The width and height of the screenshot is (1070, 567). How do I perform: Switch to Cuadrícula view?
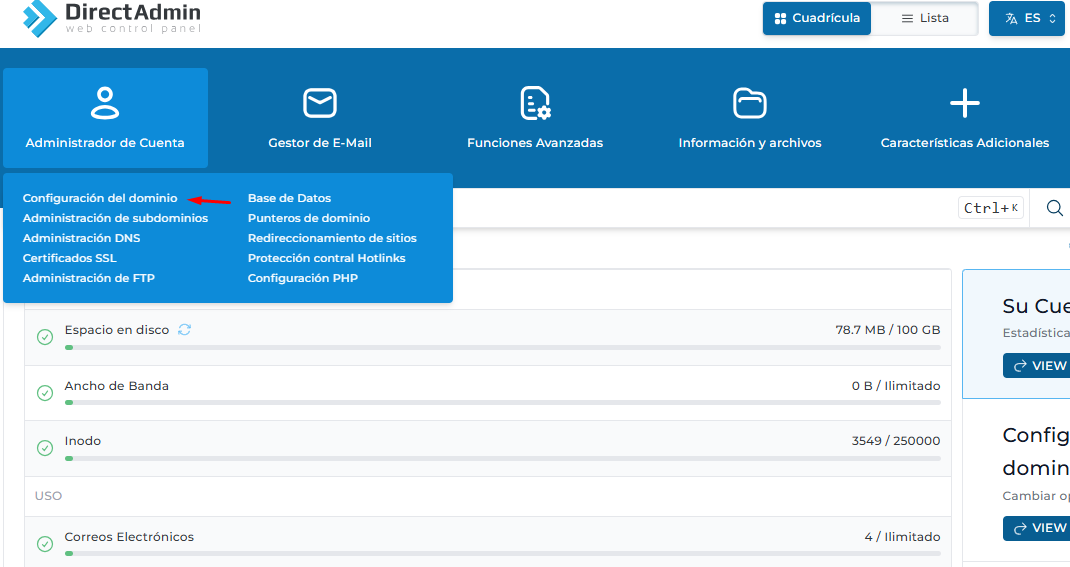pyautogui.click(x=817, y=18)
